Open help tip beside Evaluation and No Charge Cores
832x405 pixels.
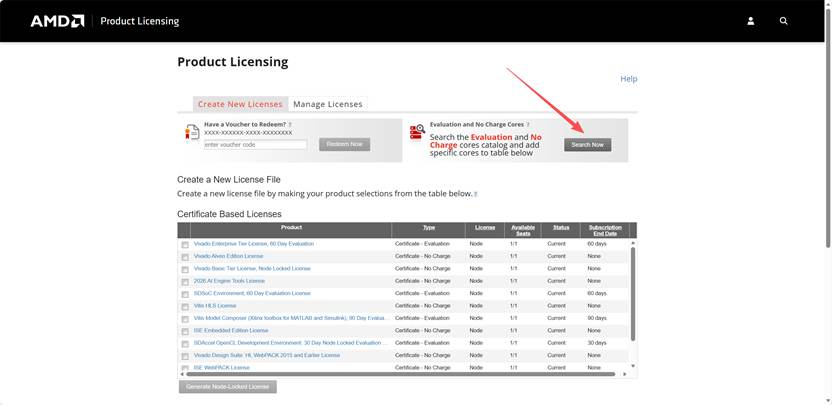(x=527, y=125)
